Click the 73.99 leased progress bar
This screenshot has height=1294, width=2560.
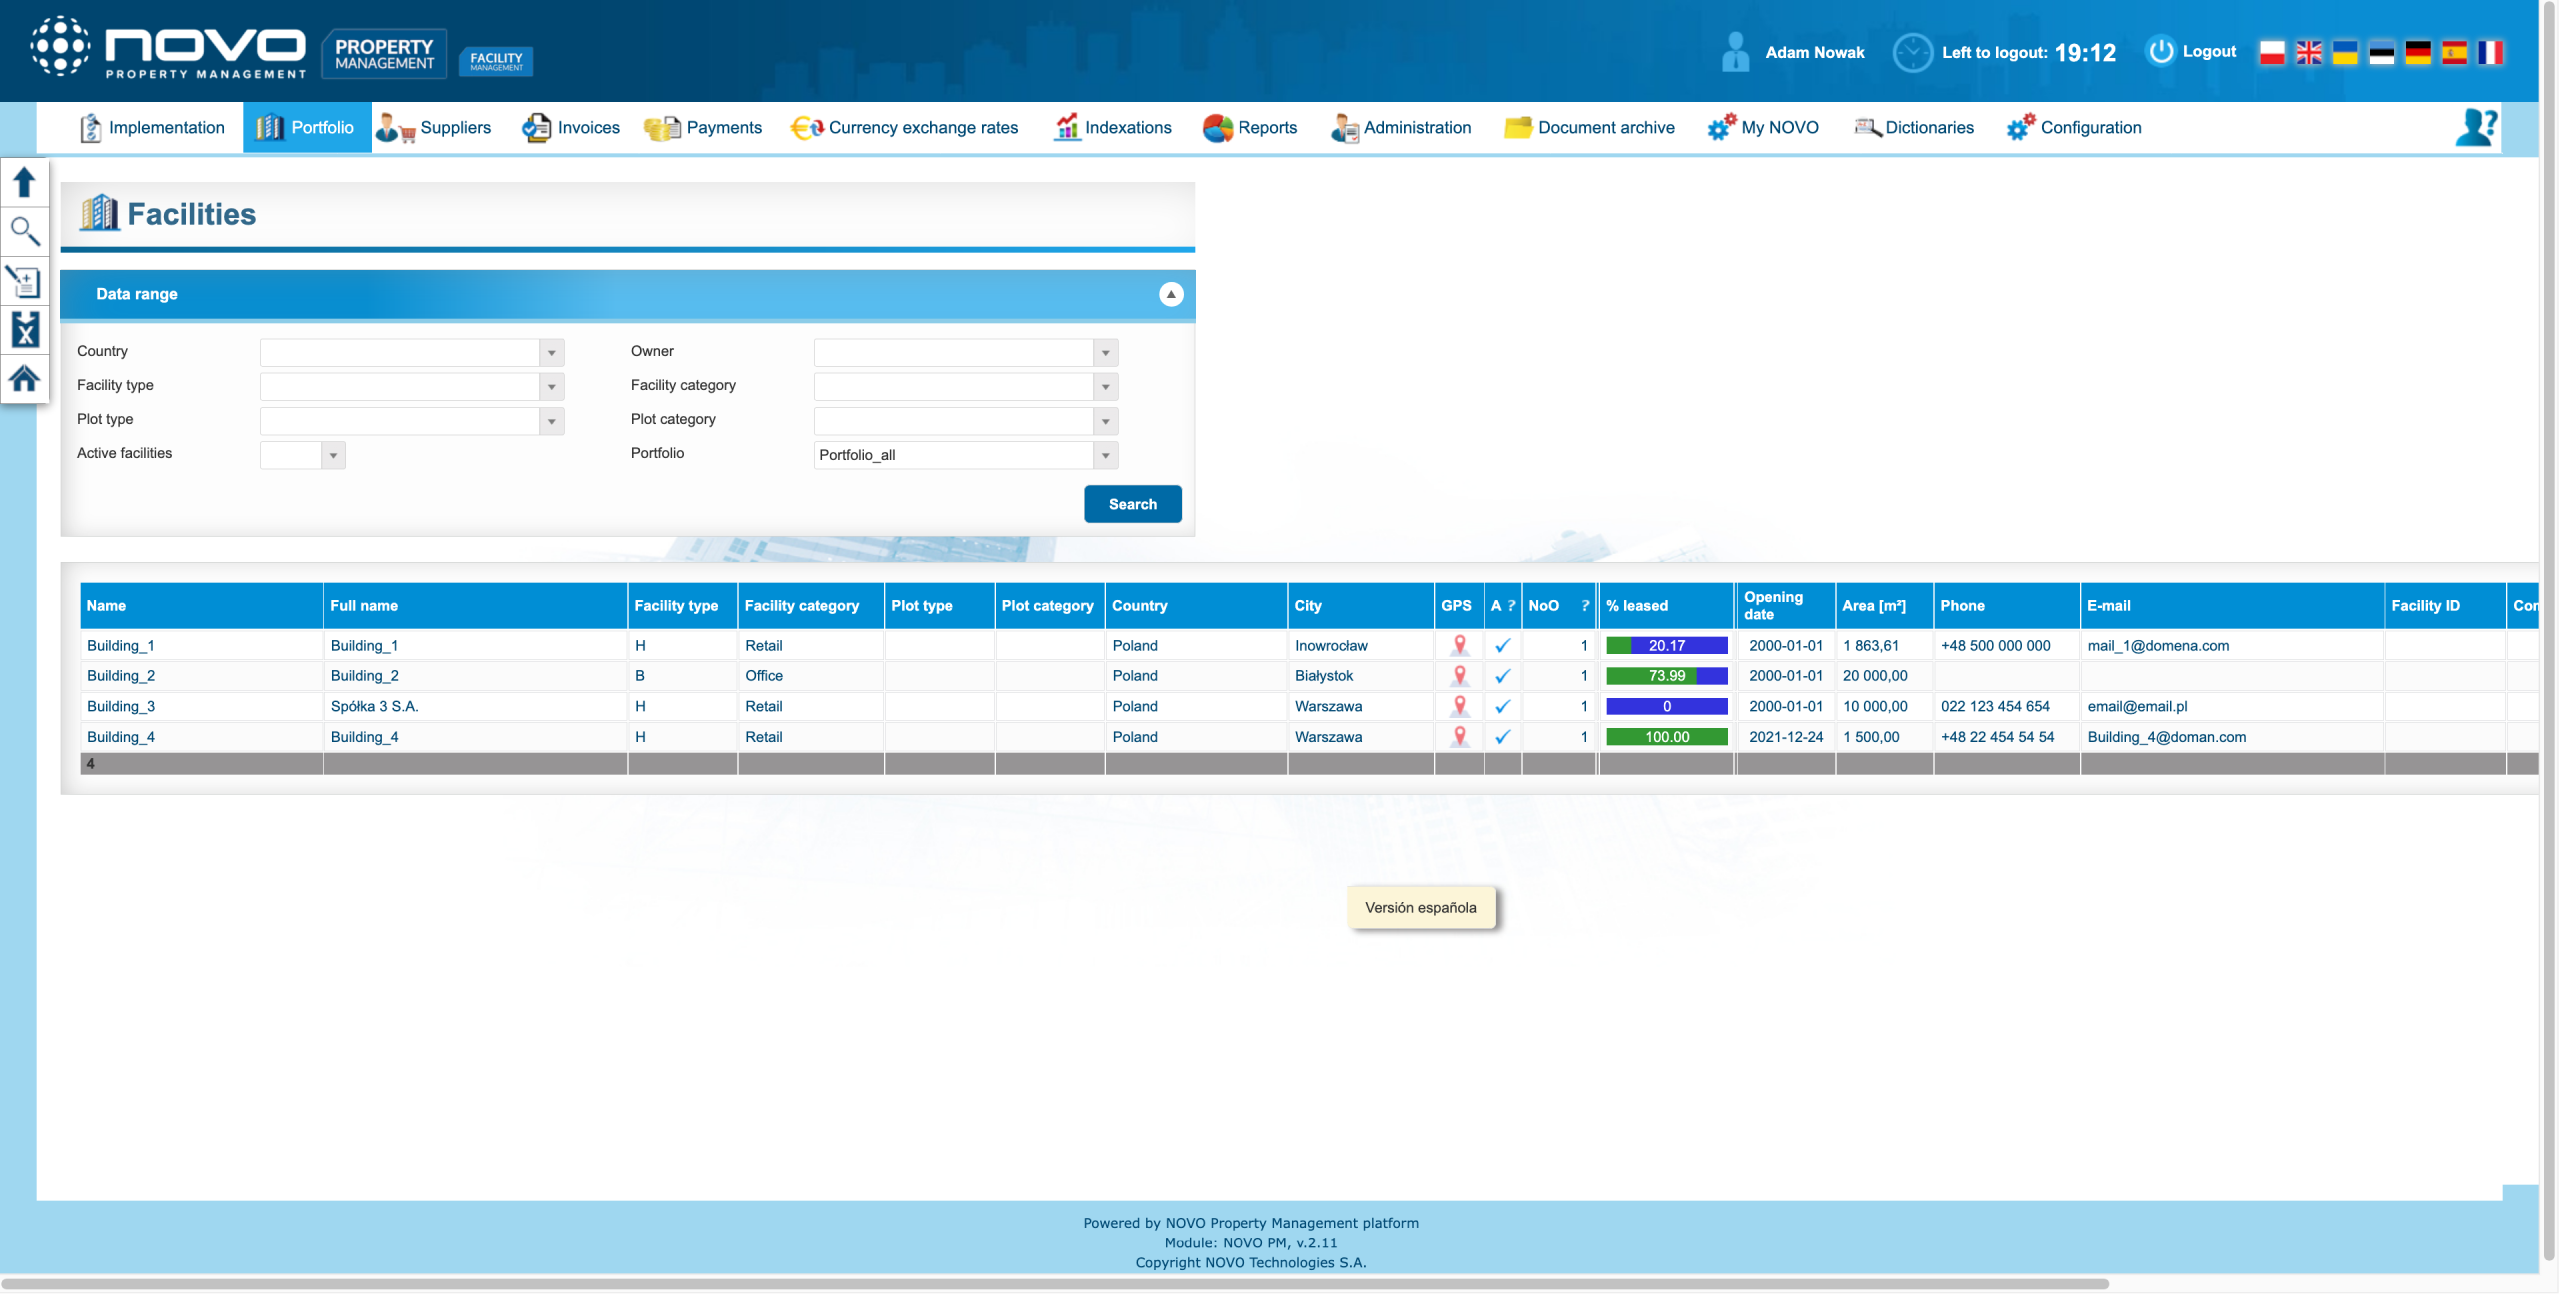tap(1666, 676)
